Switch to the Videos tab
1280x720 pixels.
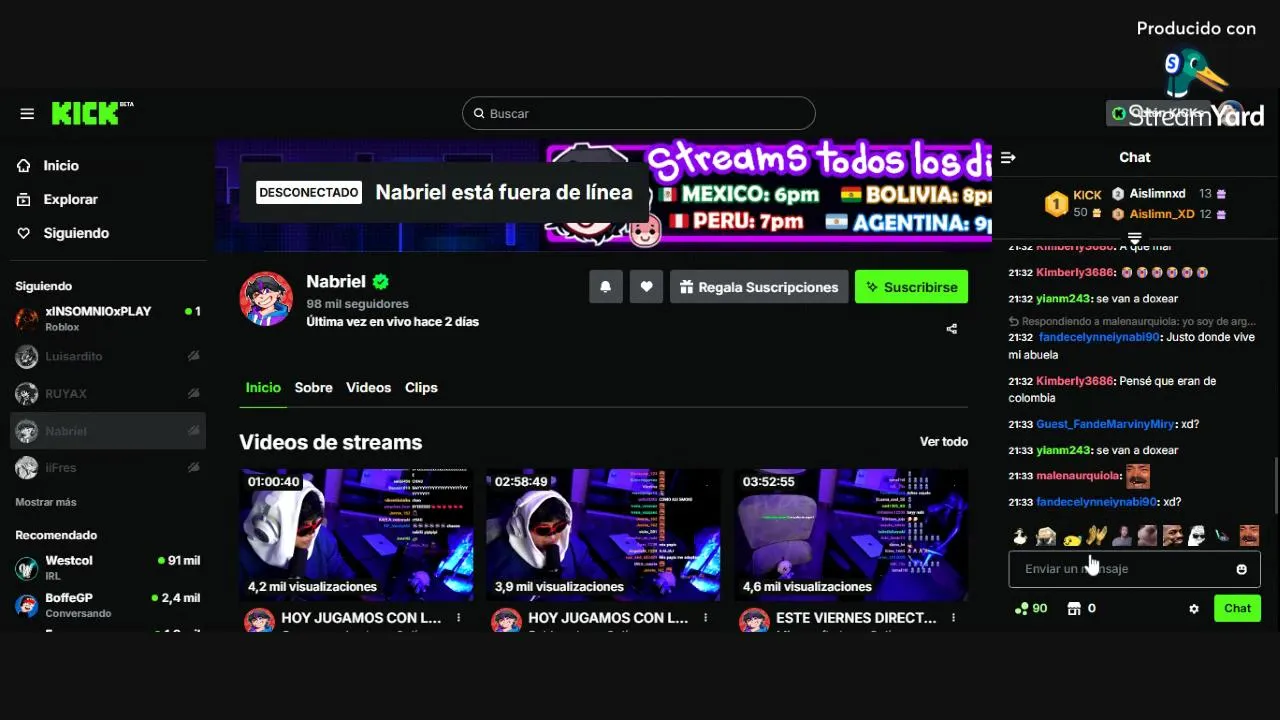tap(368, 387)
